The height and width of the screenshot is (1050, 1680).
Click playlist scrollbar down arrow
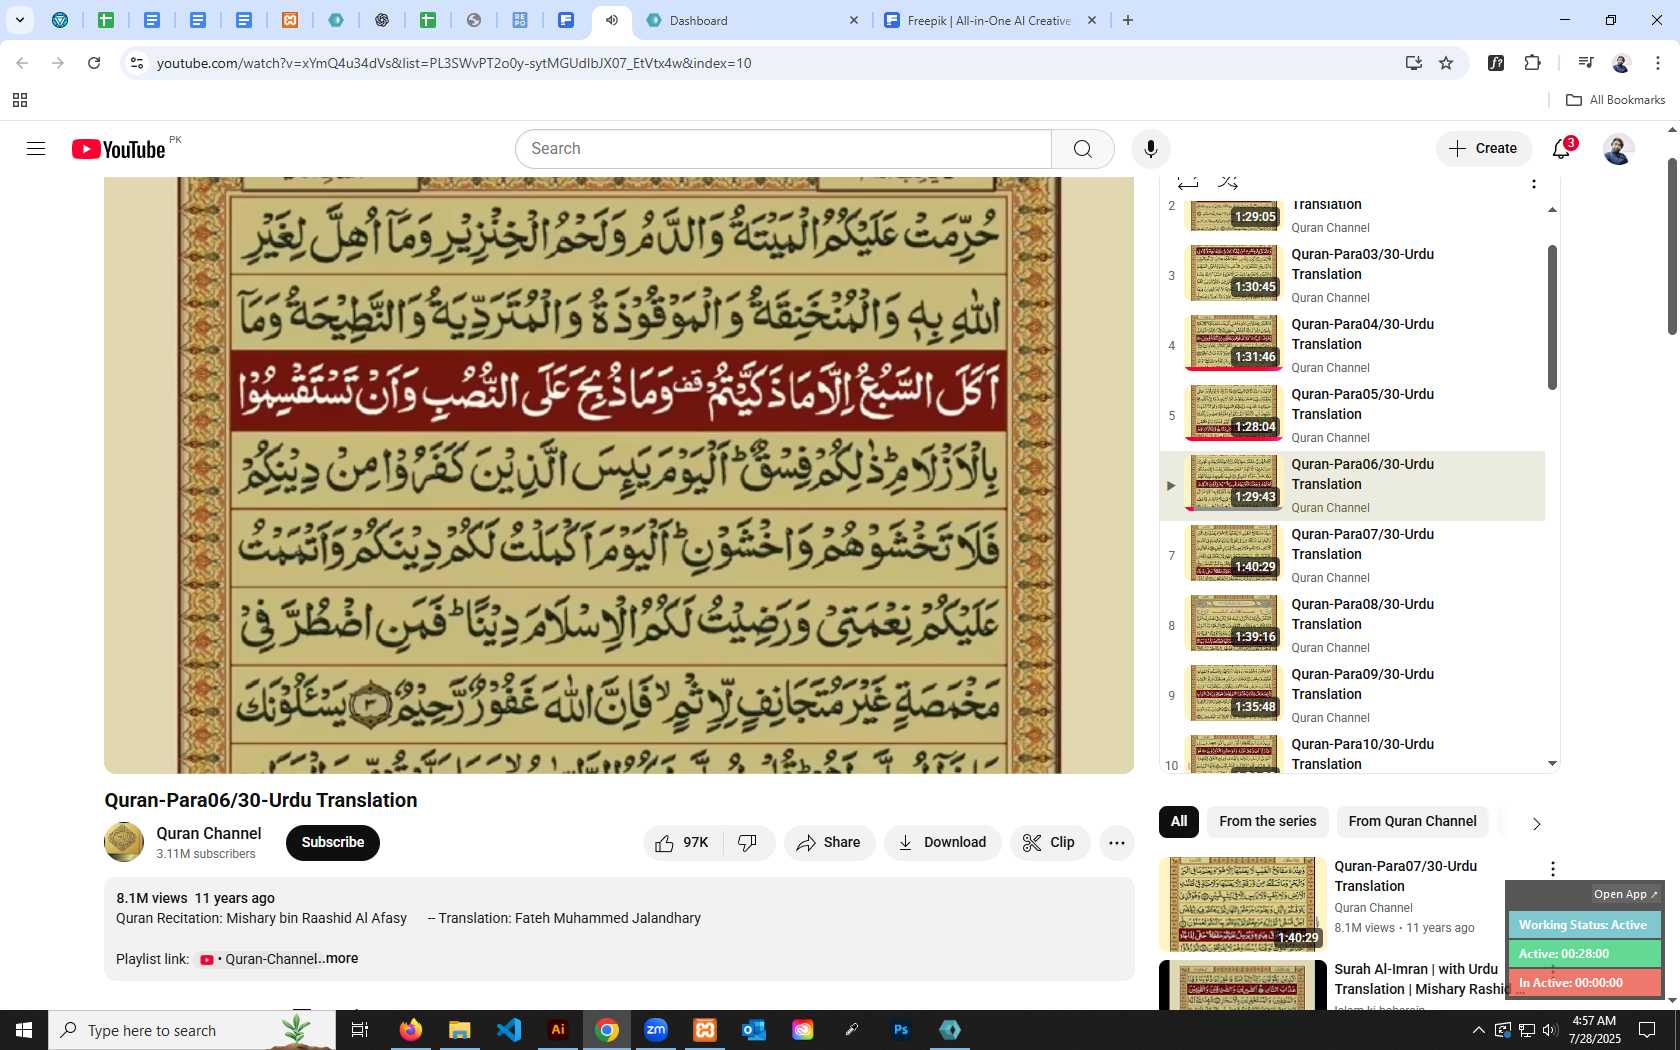[x=1552, y=764]
